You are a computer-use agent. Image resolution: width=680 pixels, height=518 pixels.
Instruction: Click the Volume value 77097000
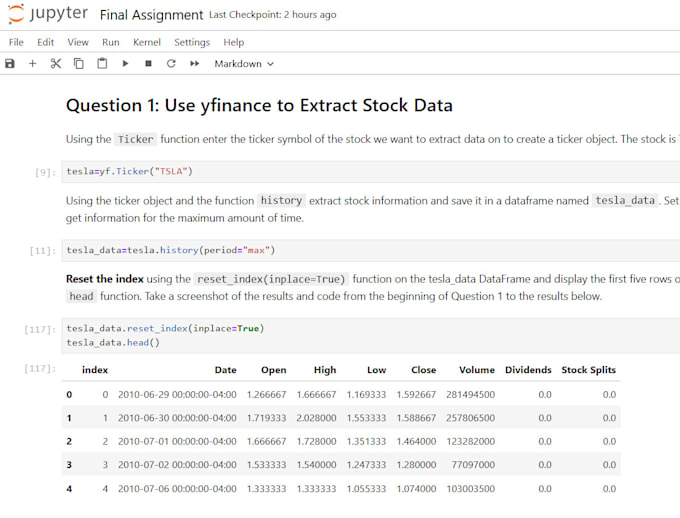pos(473,465)
